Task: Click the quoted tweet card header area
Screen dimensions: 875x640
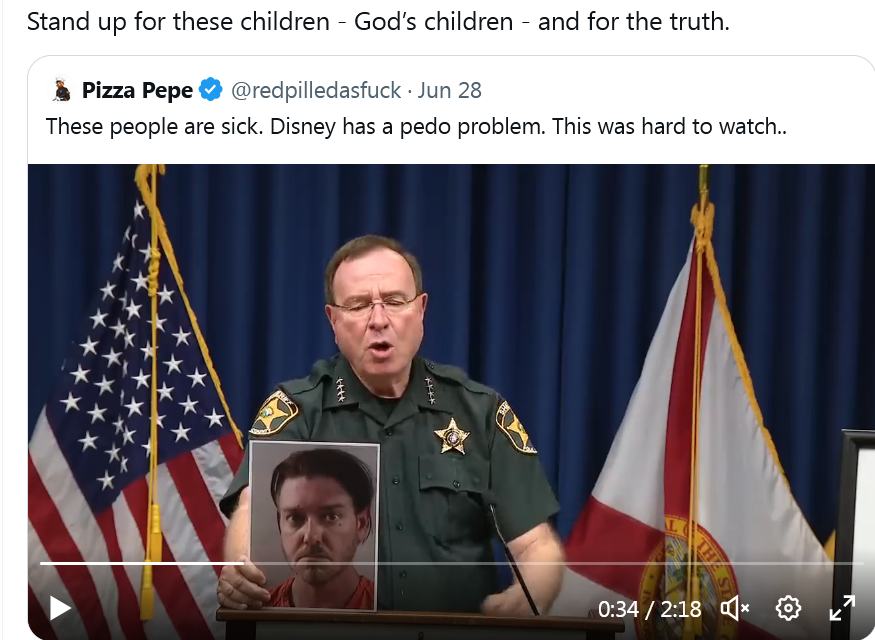Action: [x=267, y=90]
